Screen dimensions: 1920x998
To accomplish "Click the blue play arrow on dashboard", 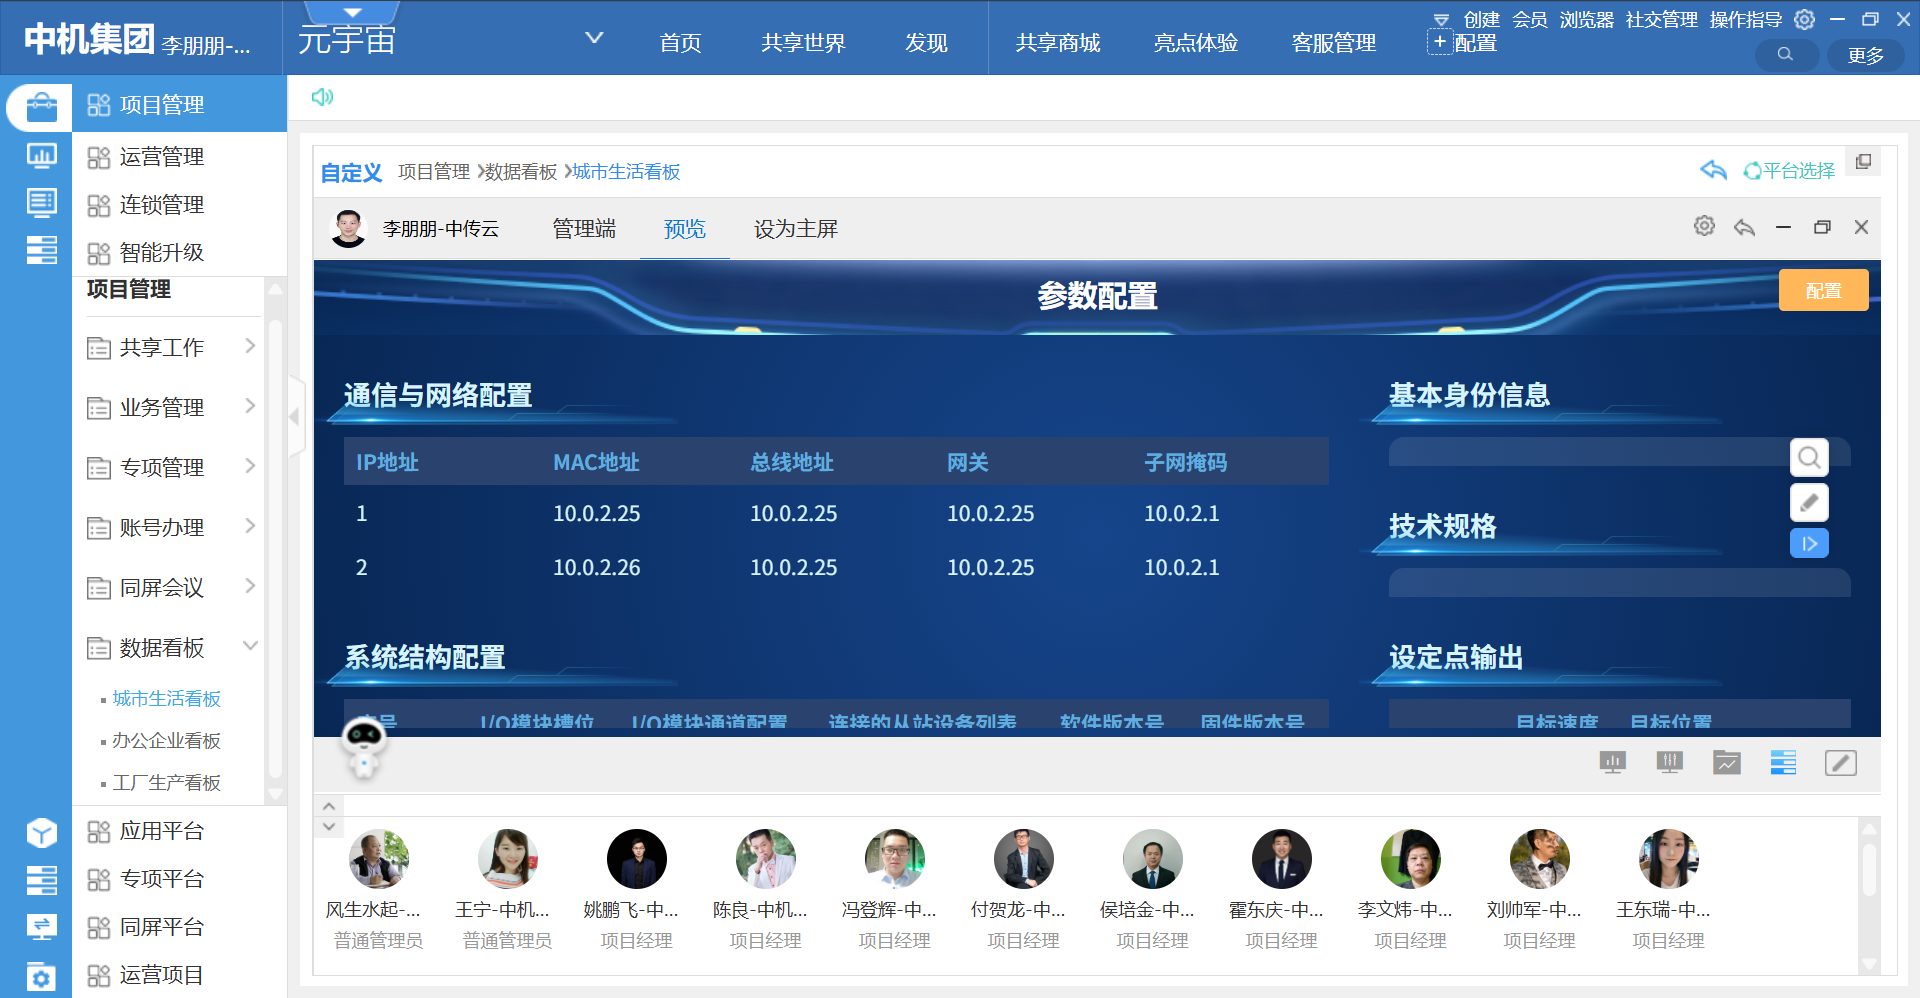I will [1808, 544].
